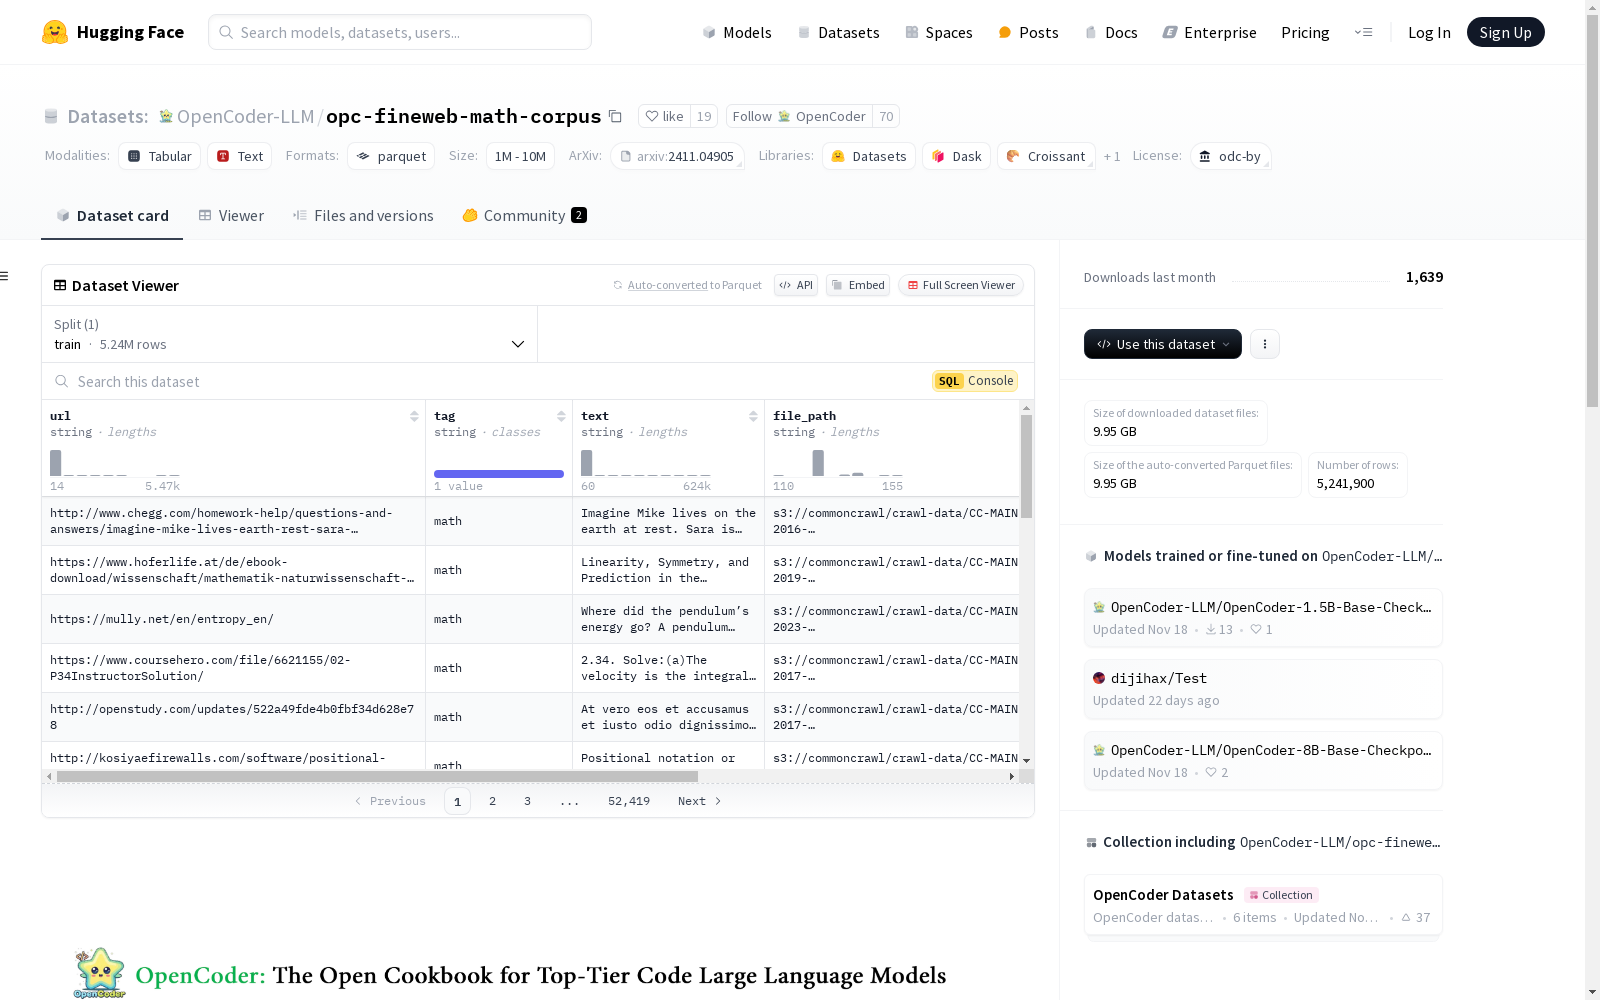Open the navigation overflow menu icon
Image resolution: width=1600 pixels, height=1000 pixels.
[x=1363, y=32]
